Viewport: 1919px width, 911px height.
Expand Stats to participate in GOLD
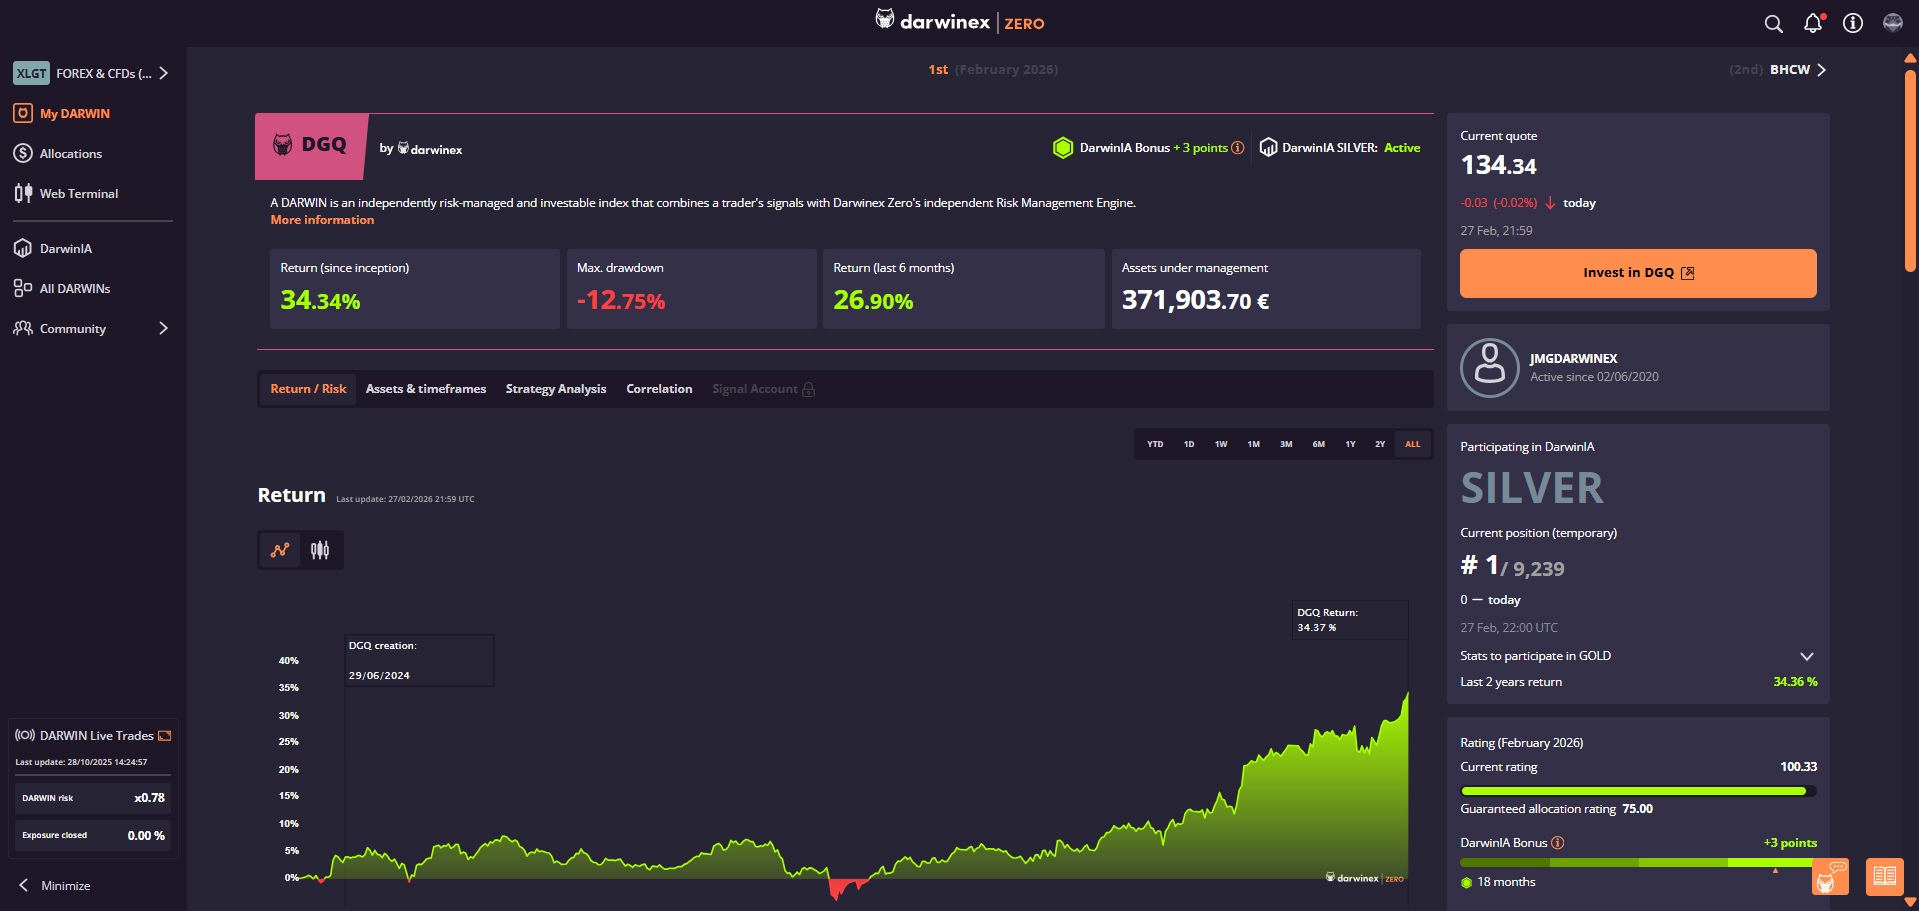point(1807,656)
